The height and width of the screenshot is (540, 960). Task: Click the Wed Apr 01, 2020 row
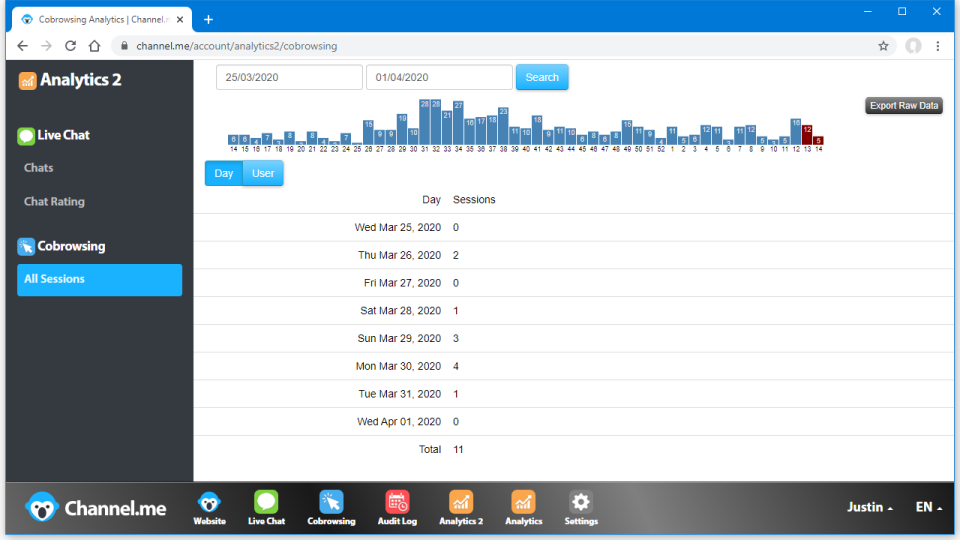tap(574, 422)
